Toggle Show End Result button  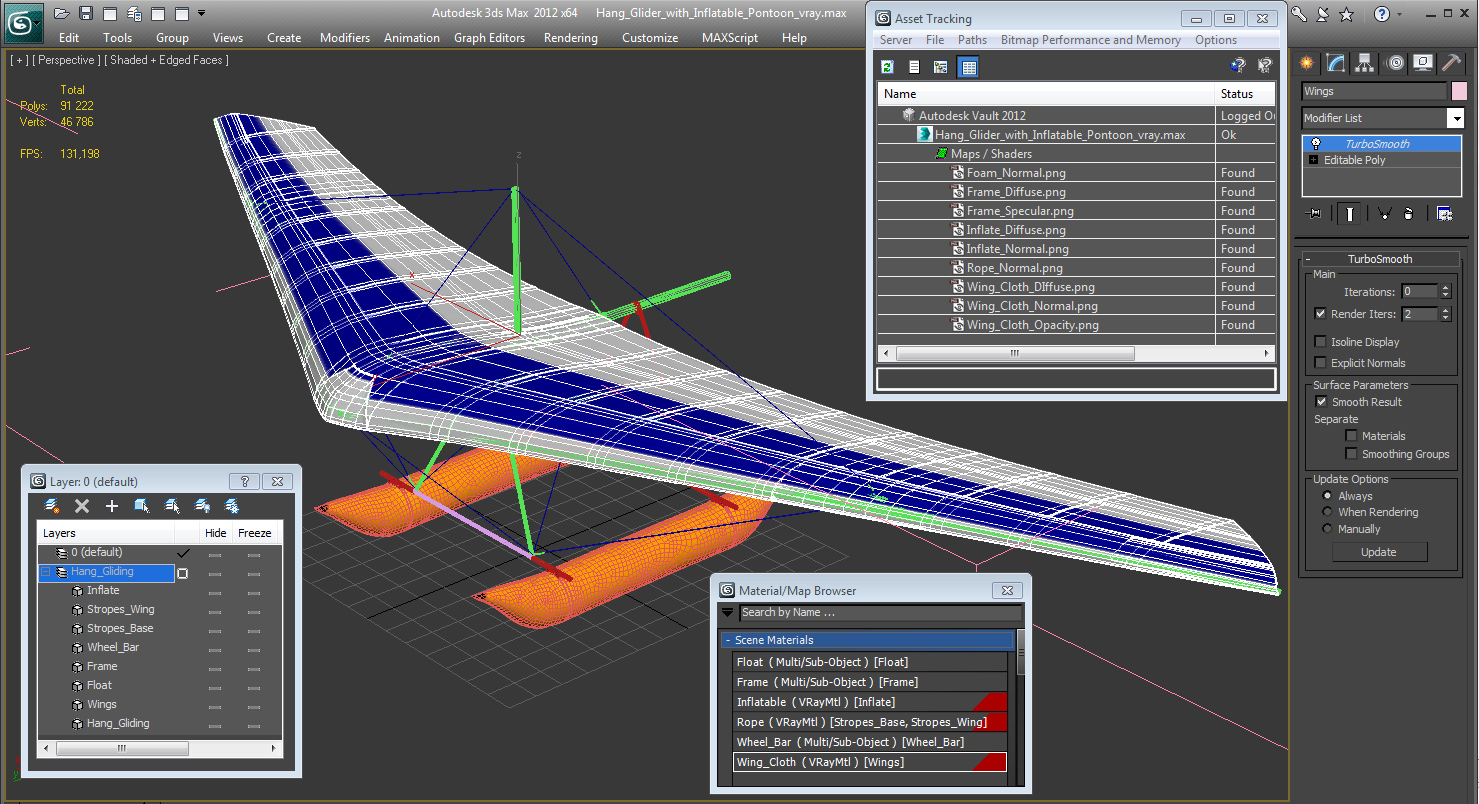click(1351, 213)
